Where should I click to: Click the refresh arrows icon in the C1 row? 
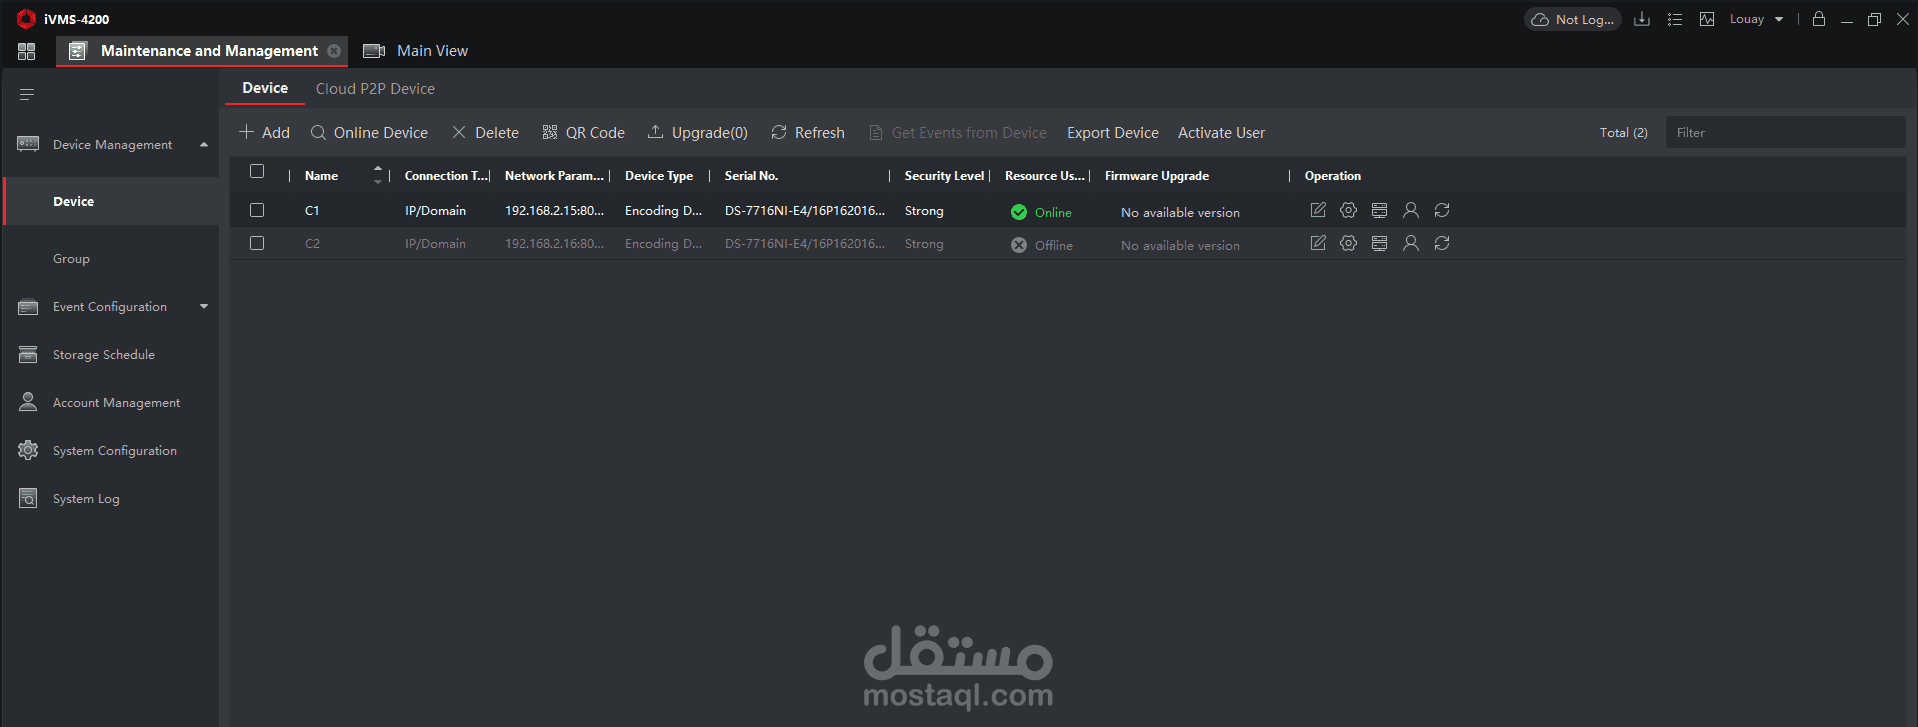tap(1442, 210)
